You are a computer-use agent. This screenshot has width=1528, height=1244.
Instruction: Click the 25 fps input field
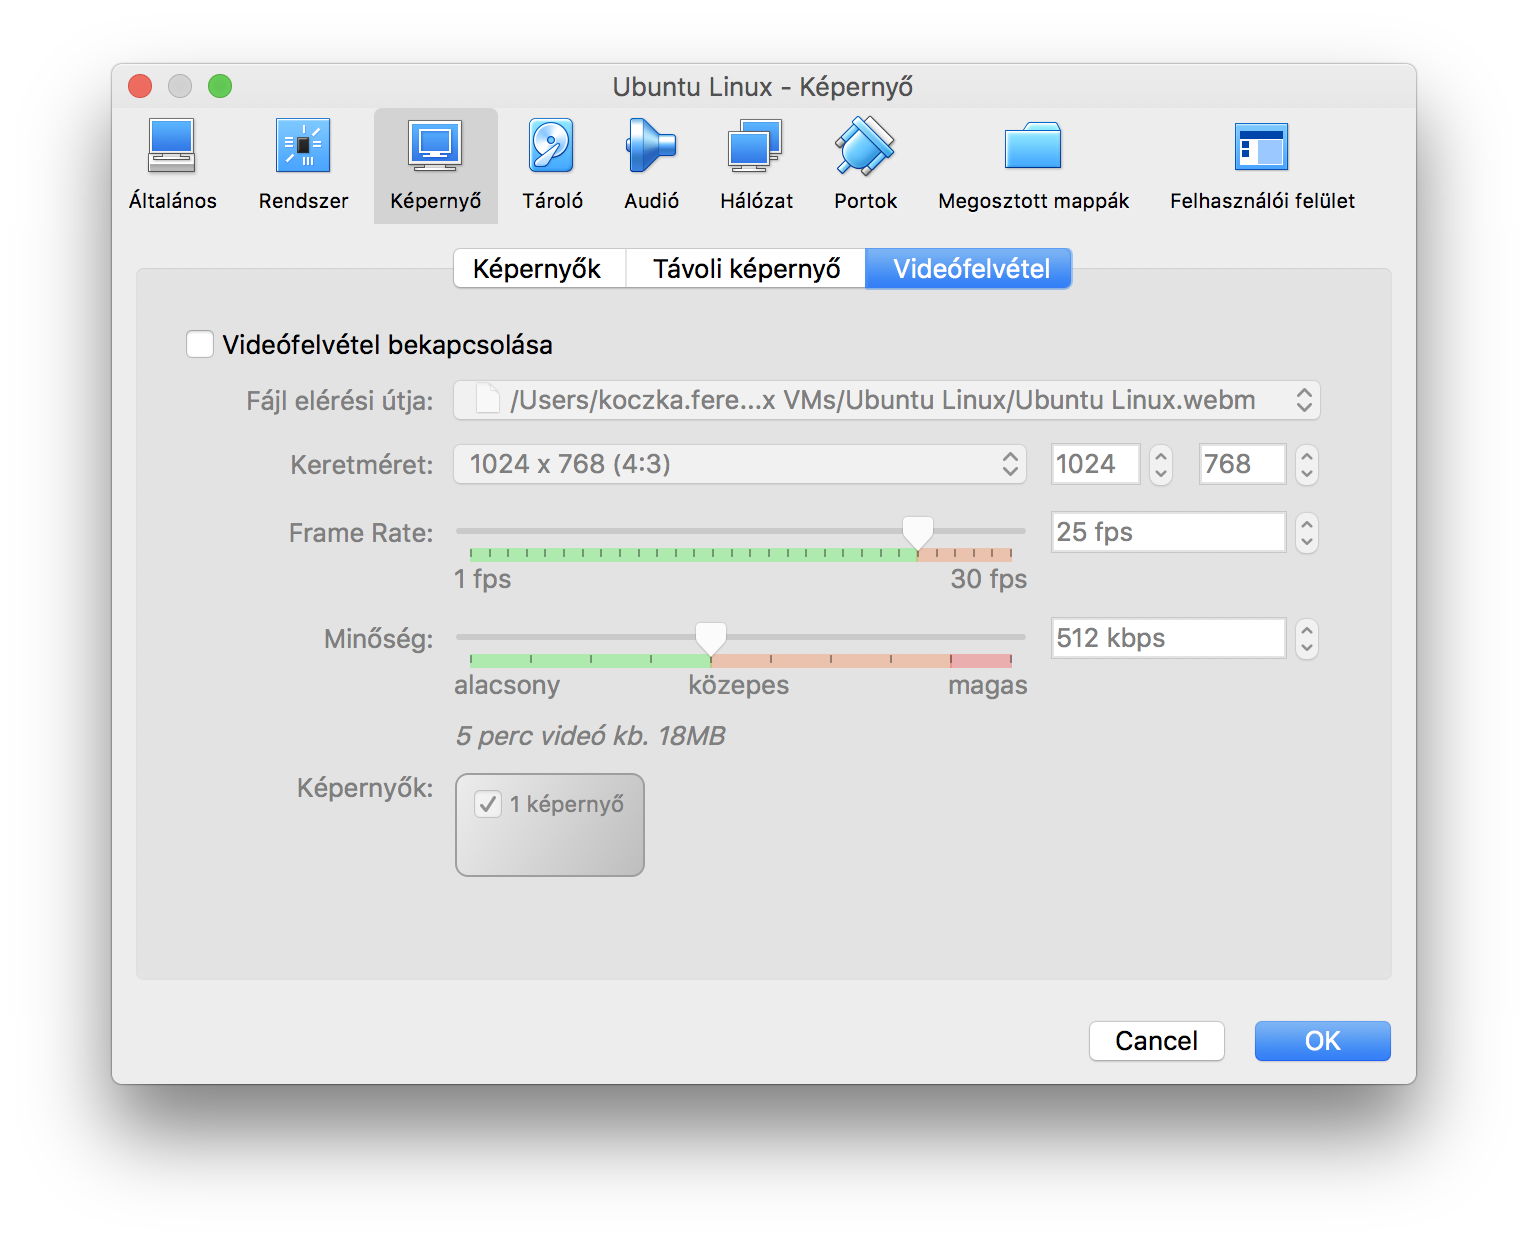1168,532
